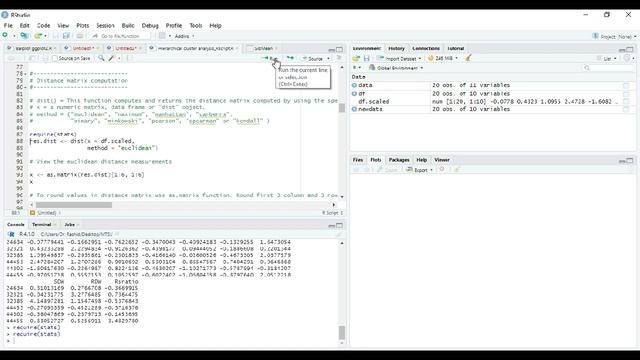Open the File menu
Screen dimensions: 640x360
[8, 25]
